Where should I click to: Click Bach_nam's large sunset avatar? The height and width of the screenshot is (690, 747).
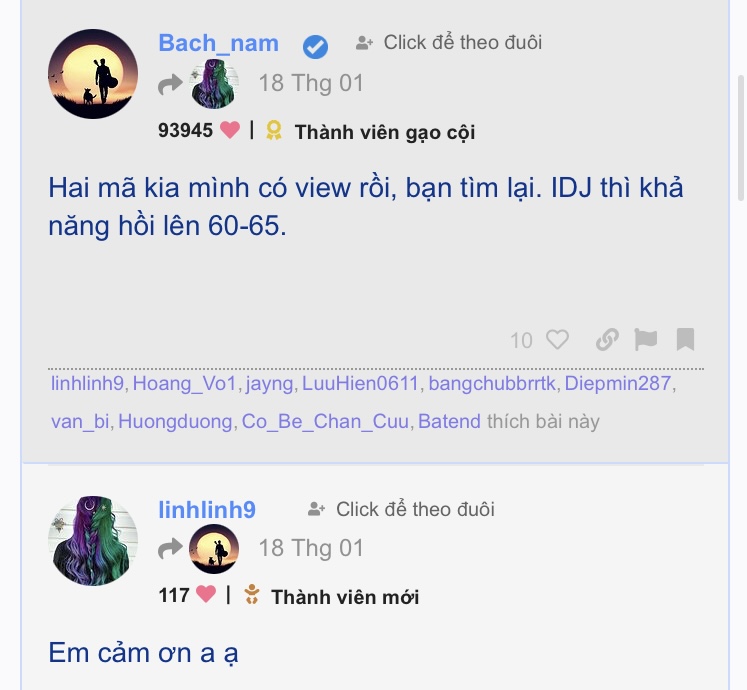coord(93,74)
